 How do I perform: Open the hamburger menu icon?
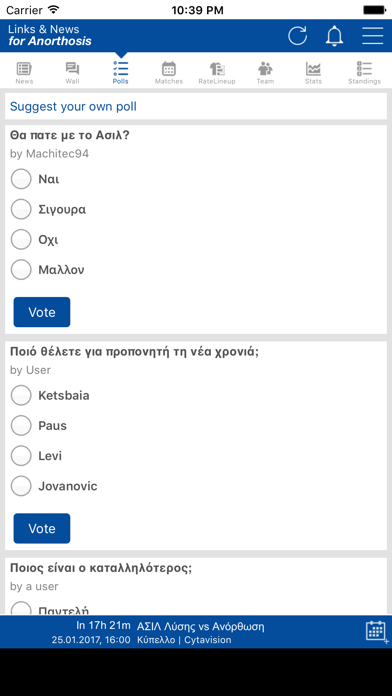pos(372,36)
